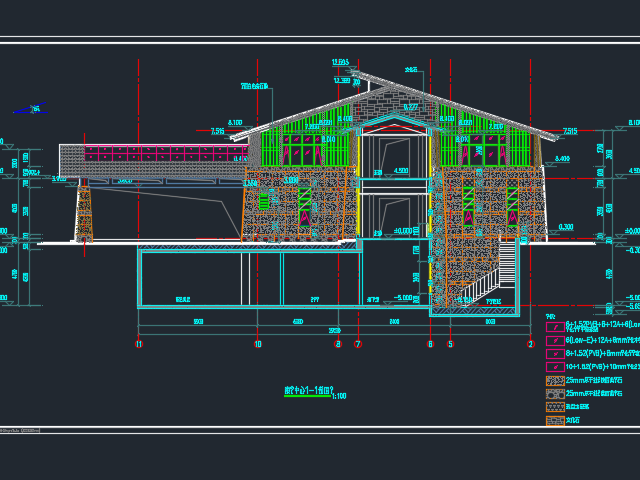Viewport: 640px width, 480px height.
Task: Select the 10+1.52(PVB)+10mm legend text
Action: pyautogui.click(x=603, y=367)
